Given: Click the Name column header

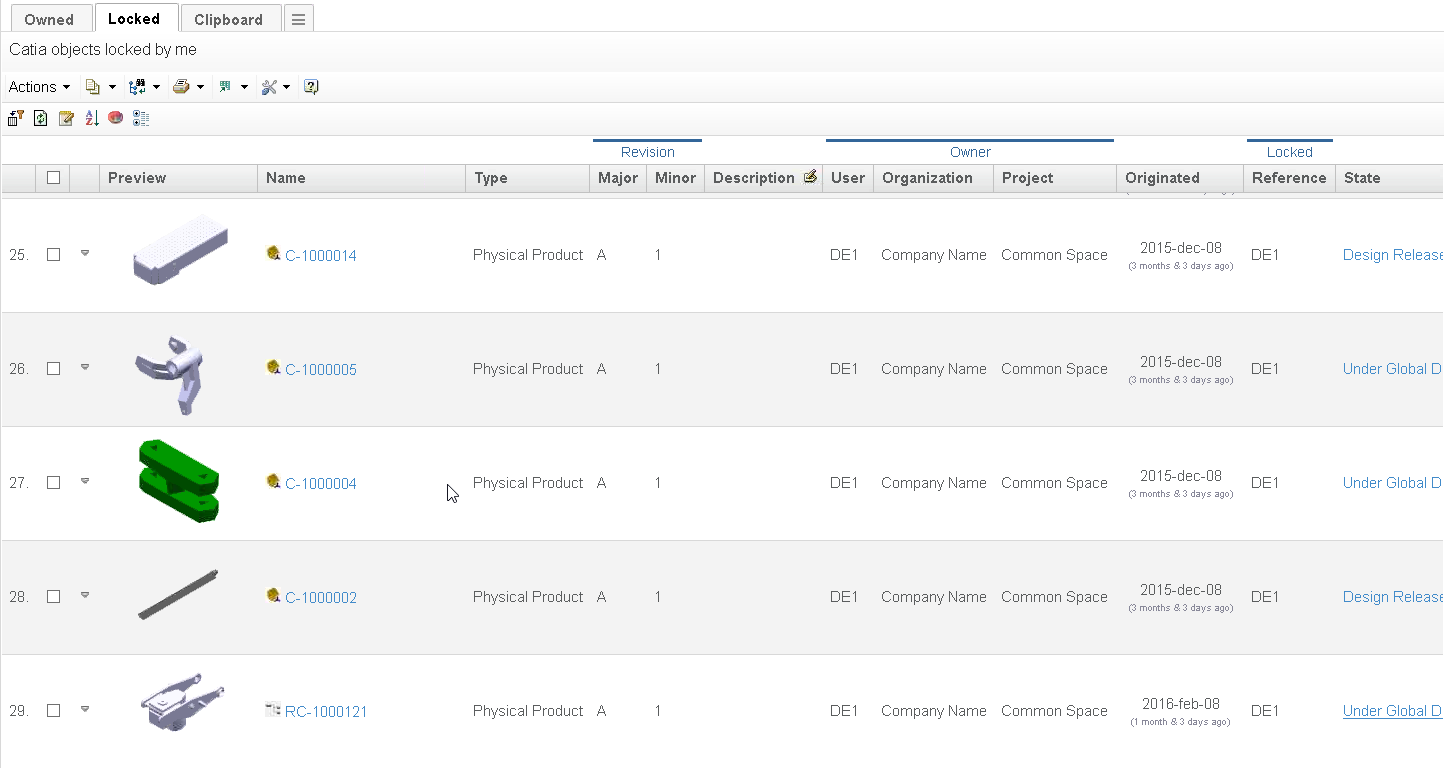Looking at the screenshot, I should click(286, 178).
